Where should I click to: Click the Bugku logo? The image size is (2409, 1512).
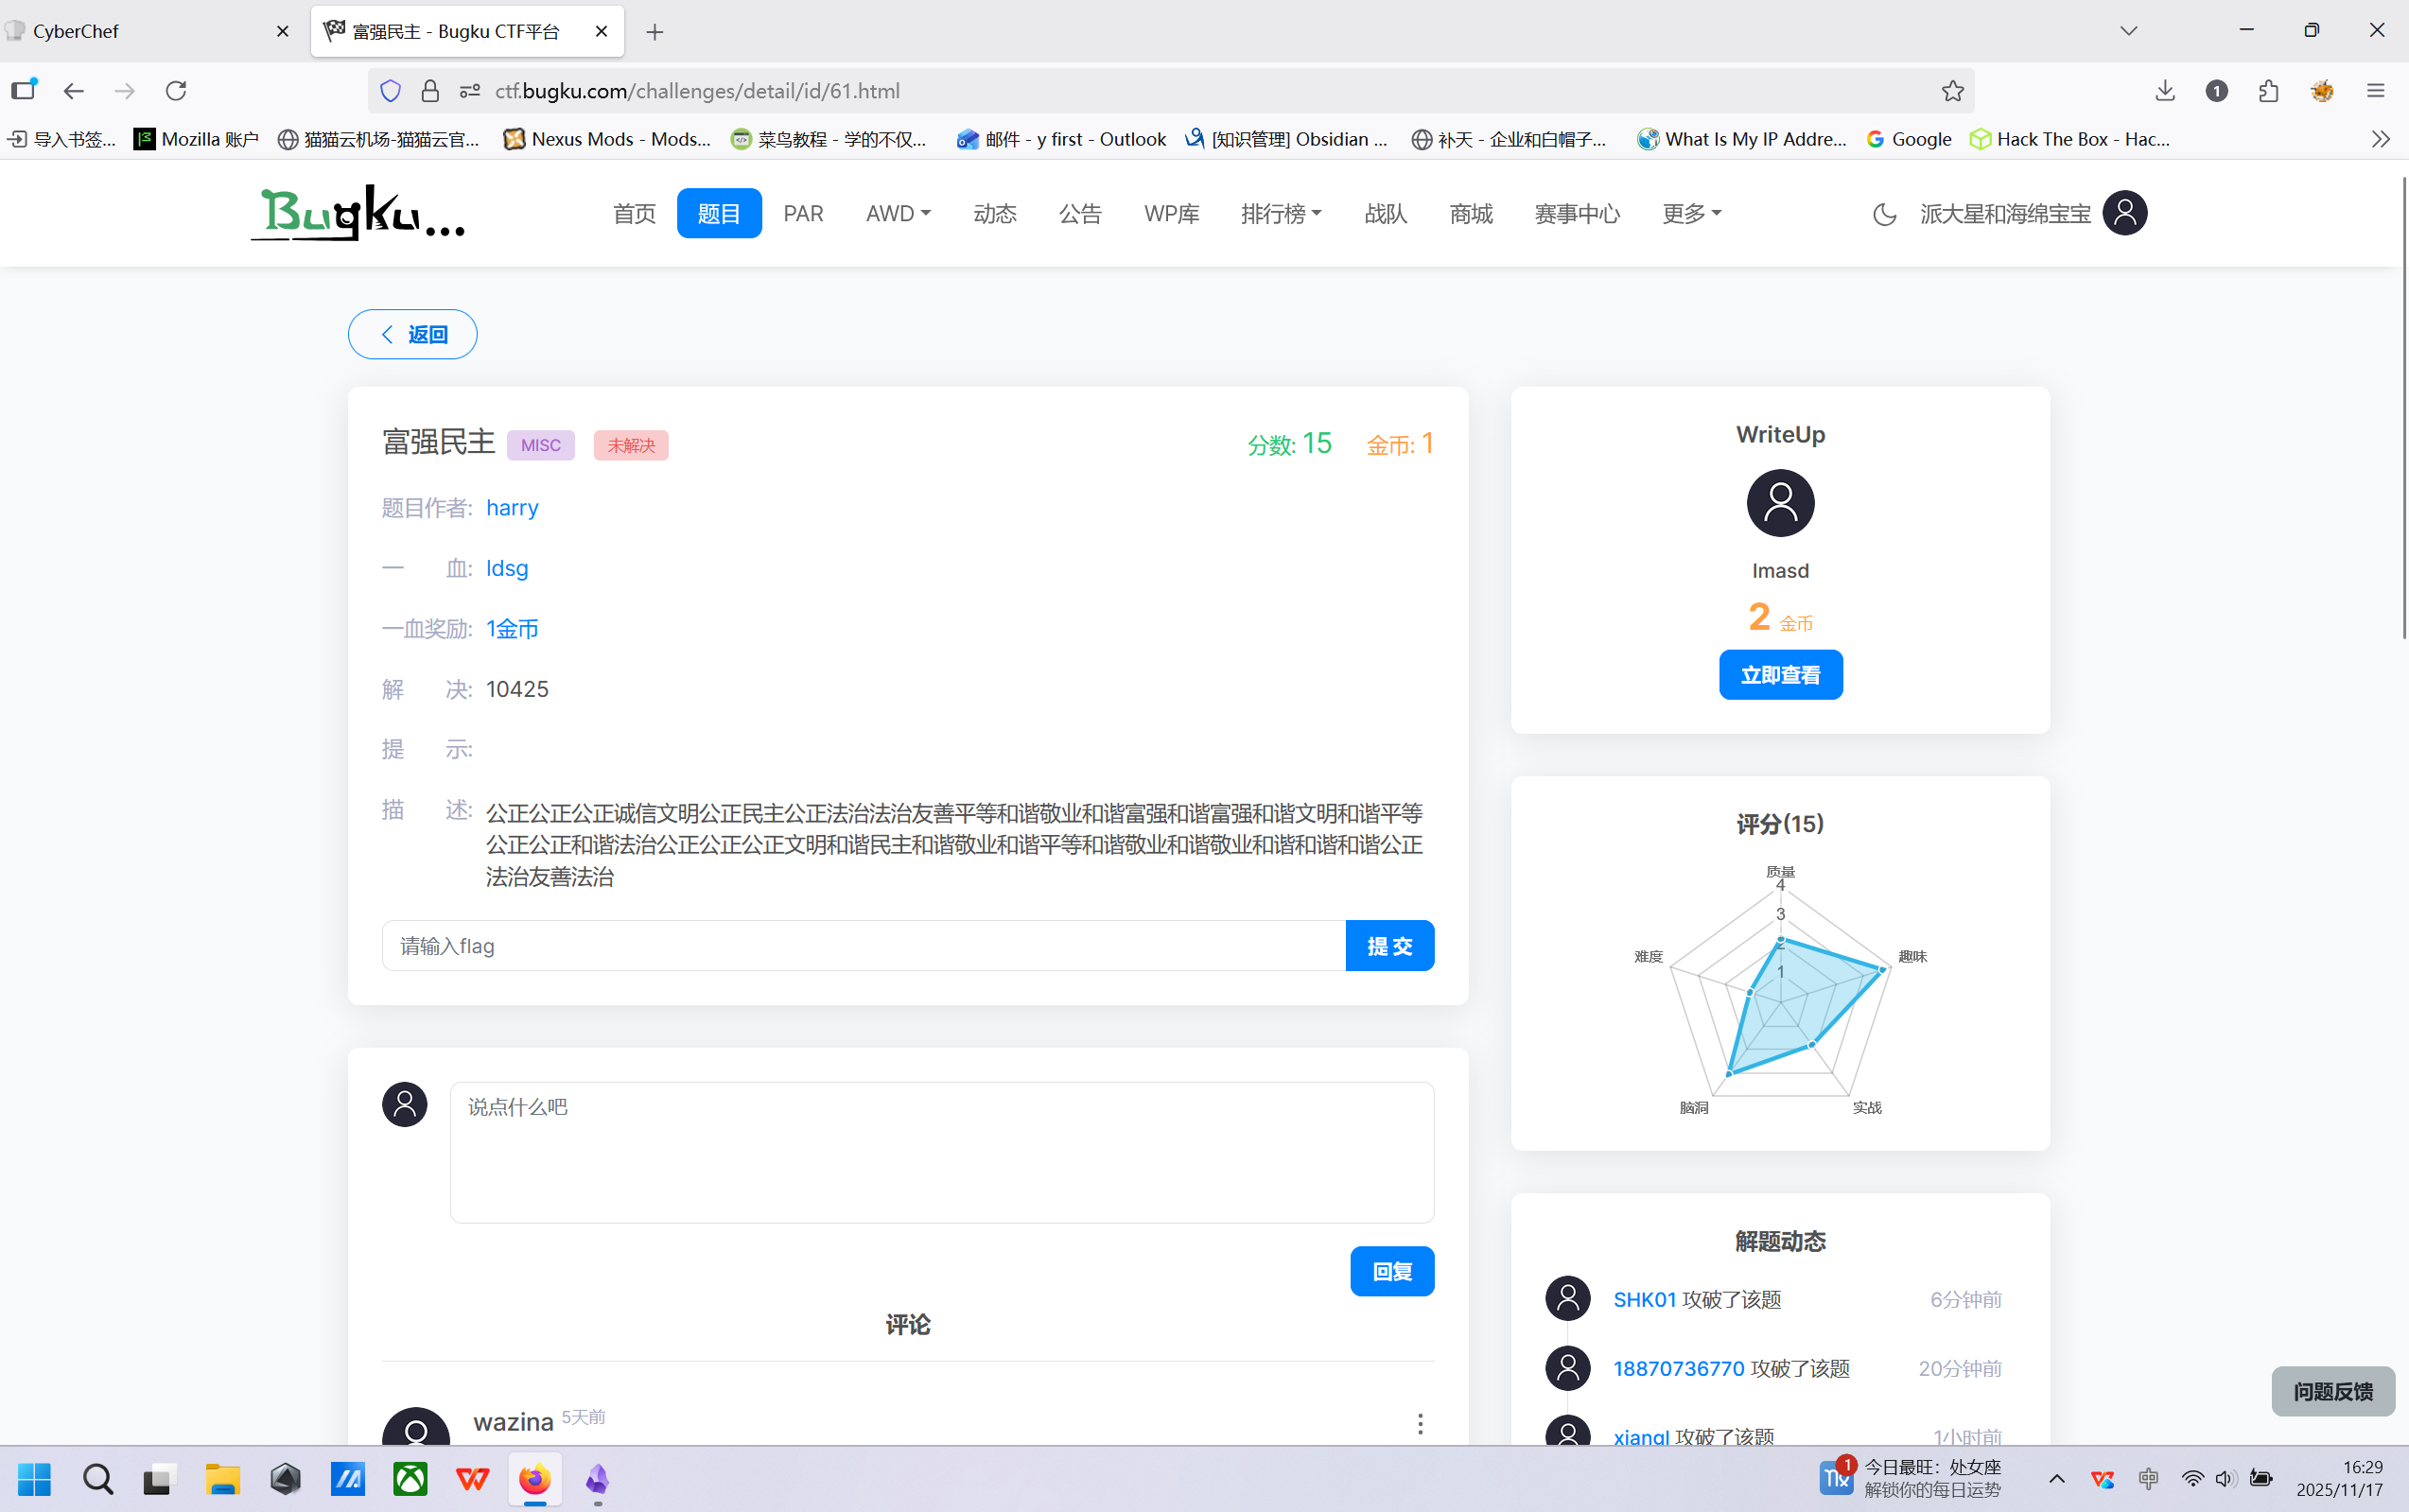(x=358, y=212)
